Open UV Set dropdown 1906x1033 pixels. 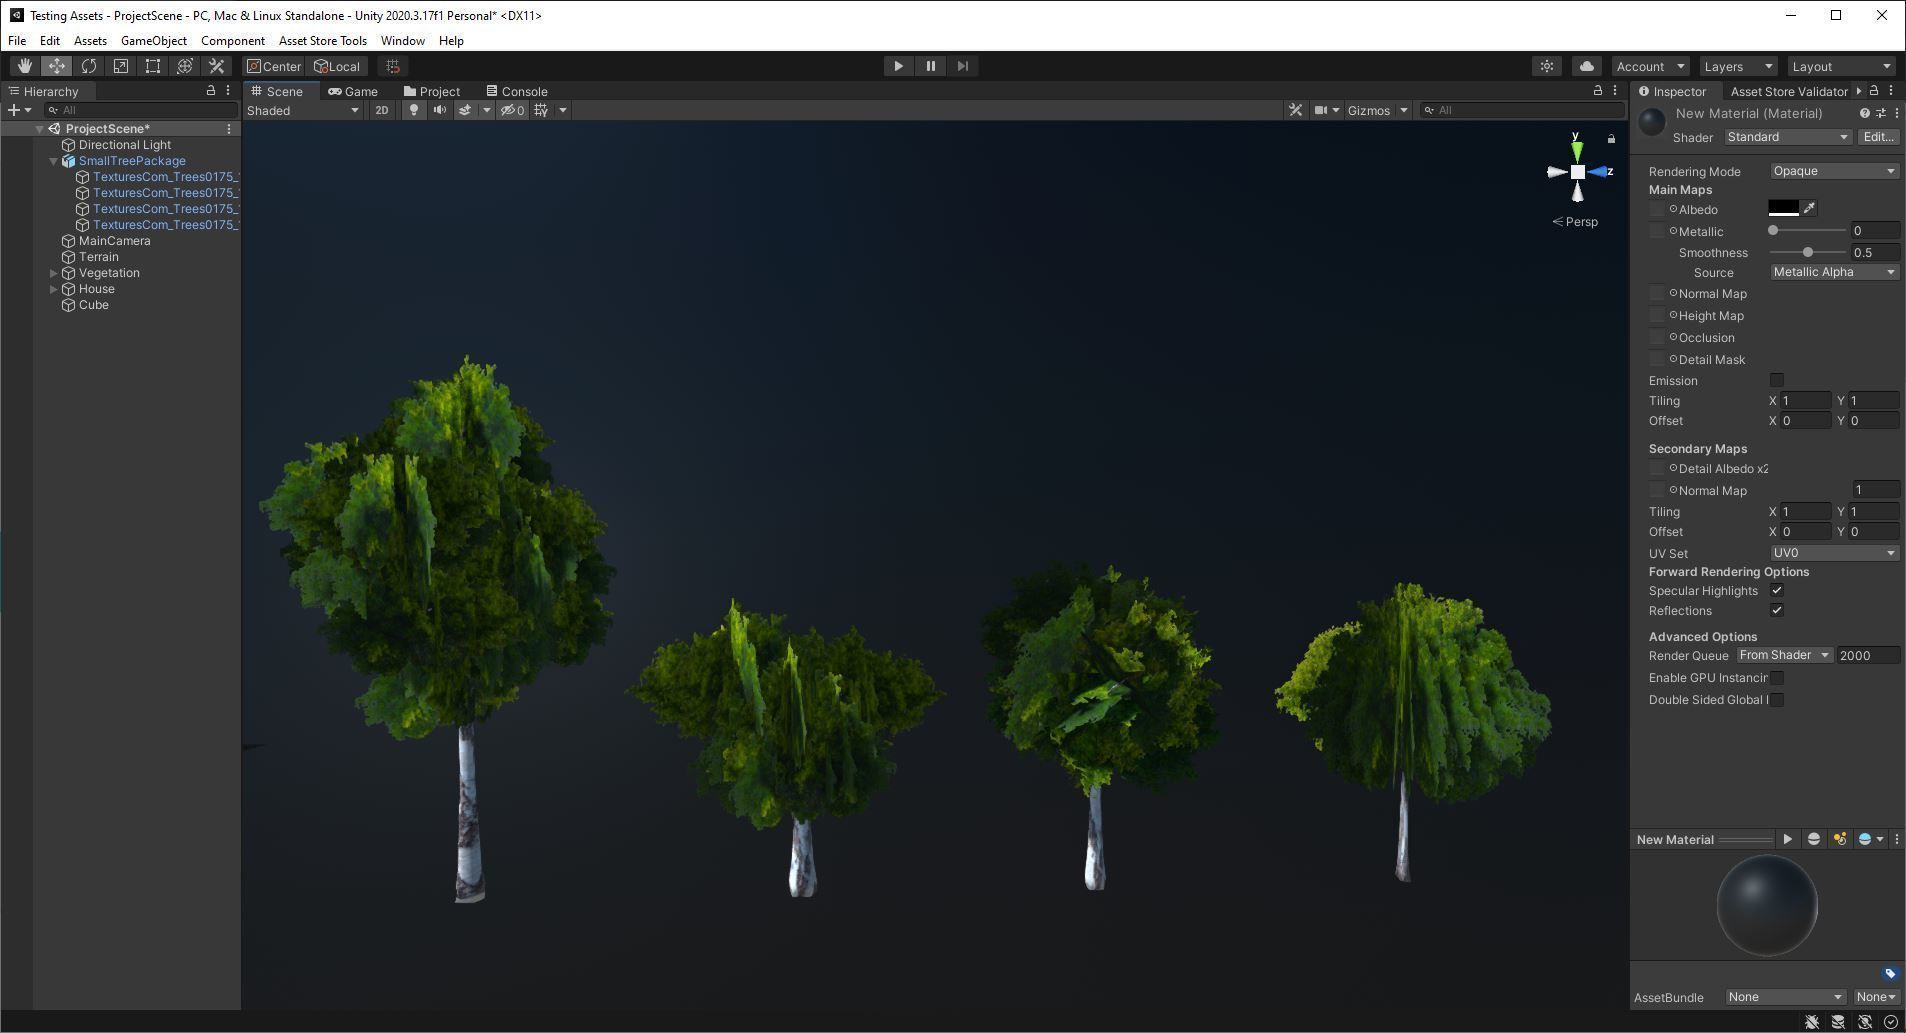coord(1834,553)
